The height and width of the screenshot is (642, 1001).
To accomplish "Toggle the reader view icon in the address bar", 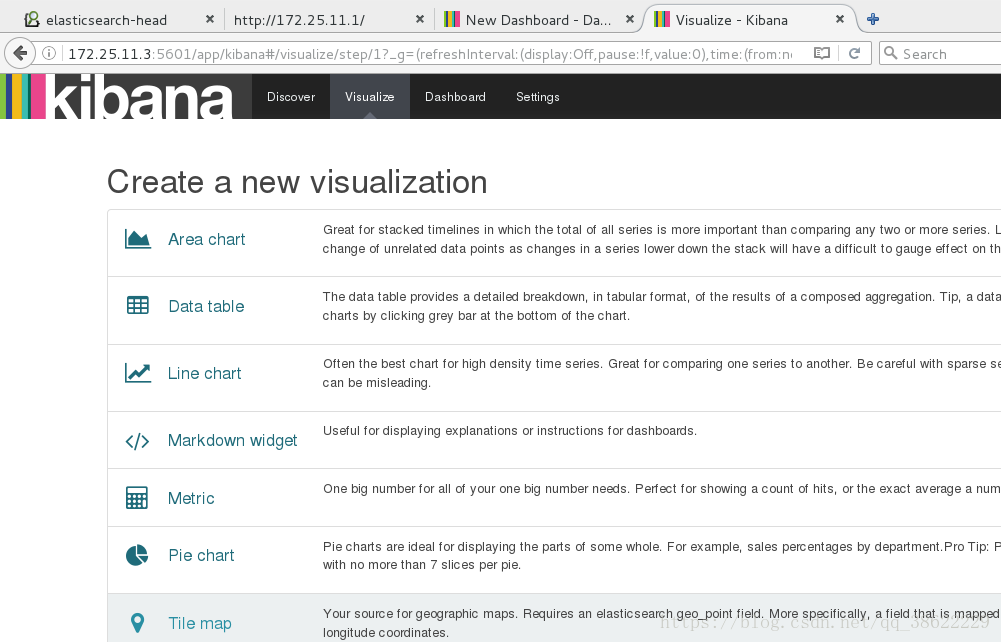I will coord(822,54).
